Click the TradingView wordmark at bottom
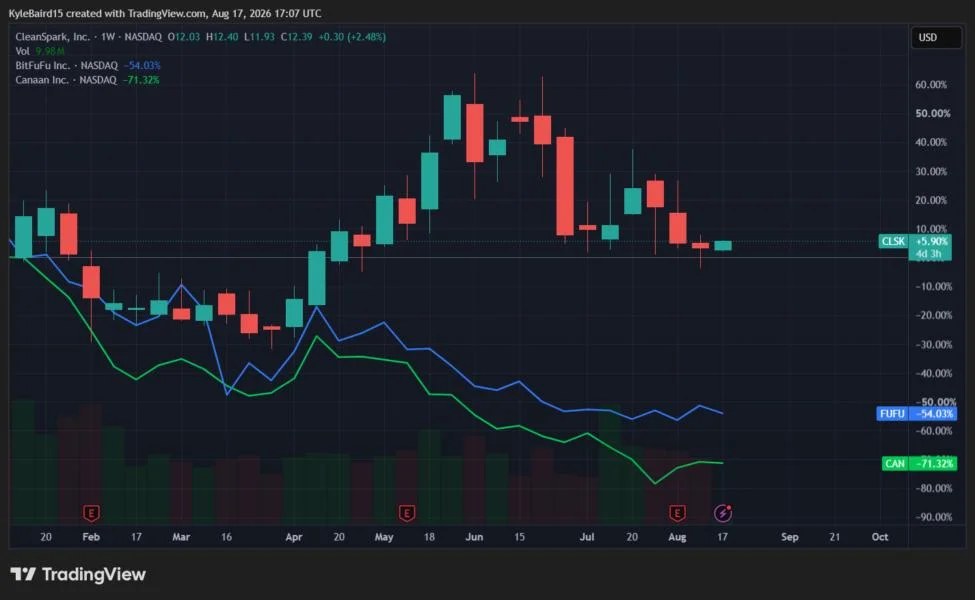The image size is (975, 600). tap(94, 574)
